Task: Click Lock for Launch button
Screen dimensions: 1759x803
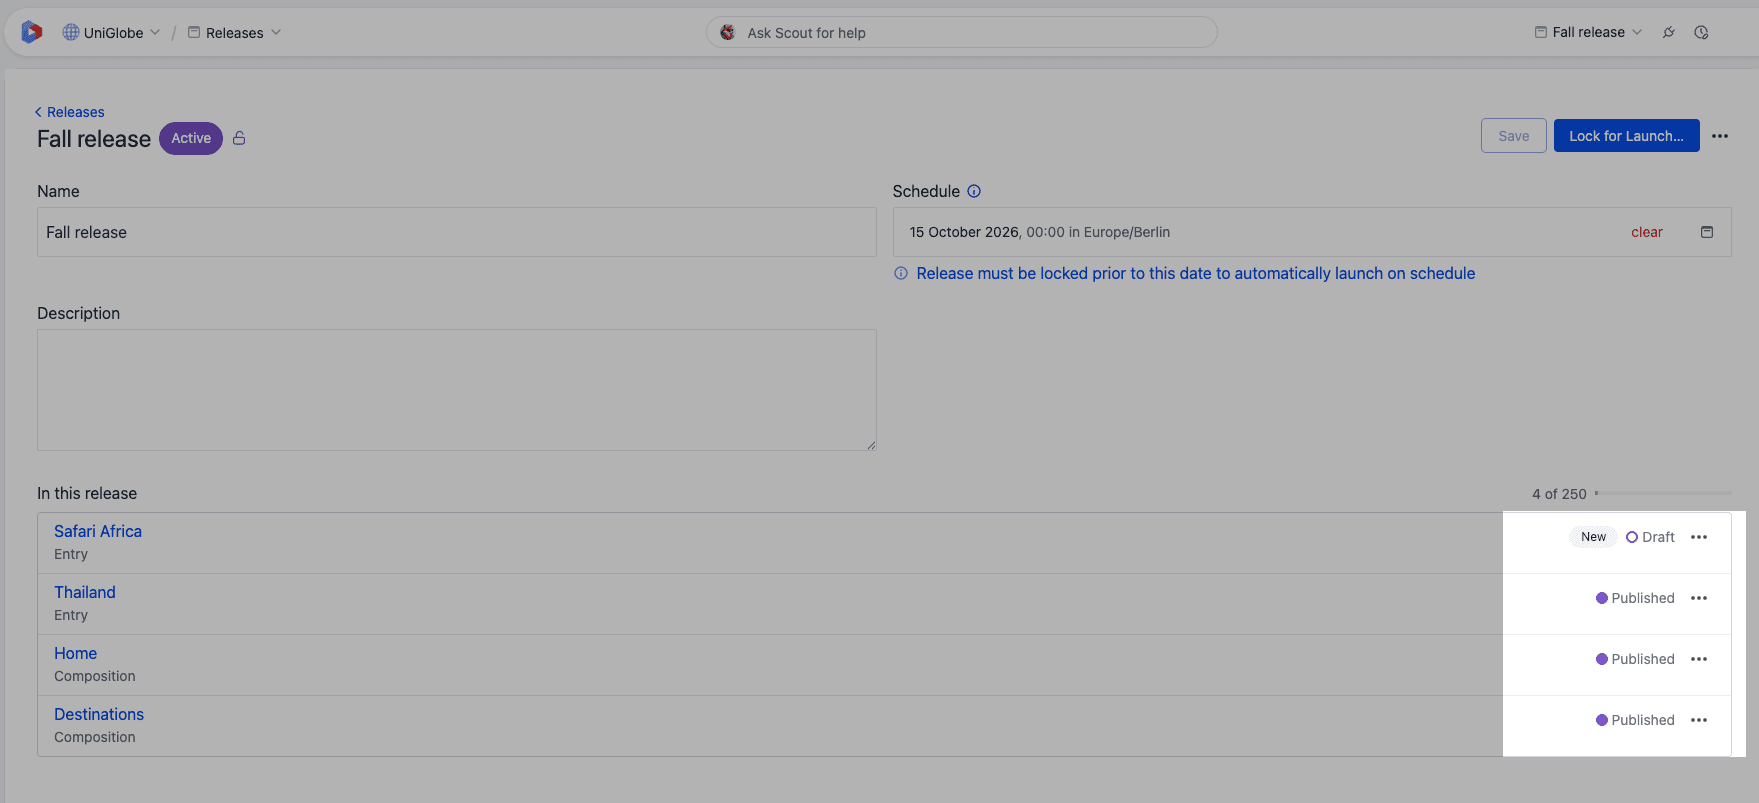Action: pyautogui.click(x=1626, y=136)
